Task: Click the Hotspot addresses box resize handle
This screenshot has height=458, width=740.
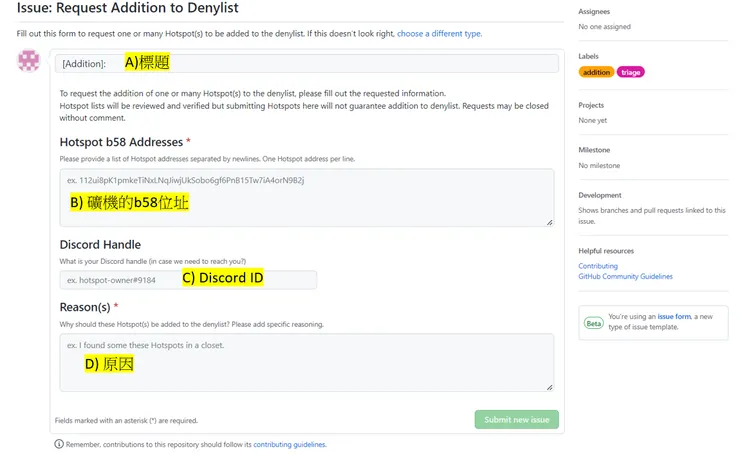Action: click(x=549, y=221)
